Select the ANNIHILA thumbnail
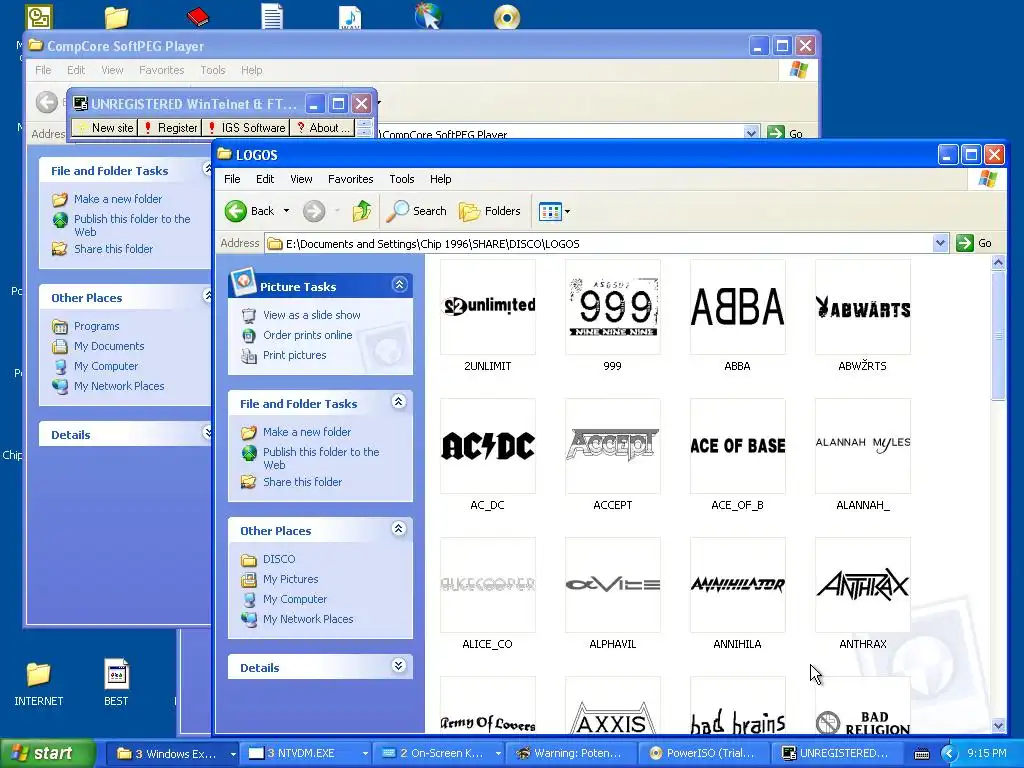This screenshot has width=1024, height=768. (x=737, y=586)
